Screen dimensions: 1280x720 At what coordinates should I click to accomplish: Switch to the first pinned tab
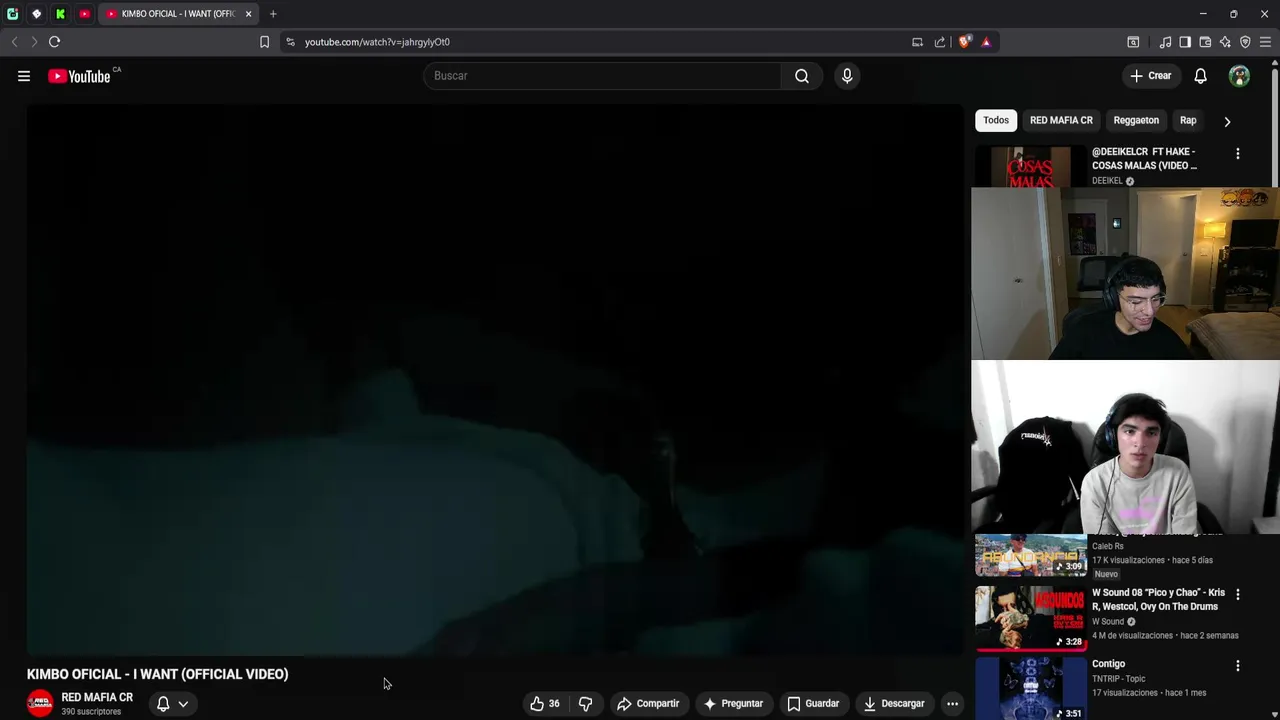click(12, 14)
